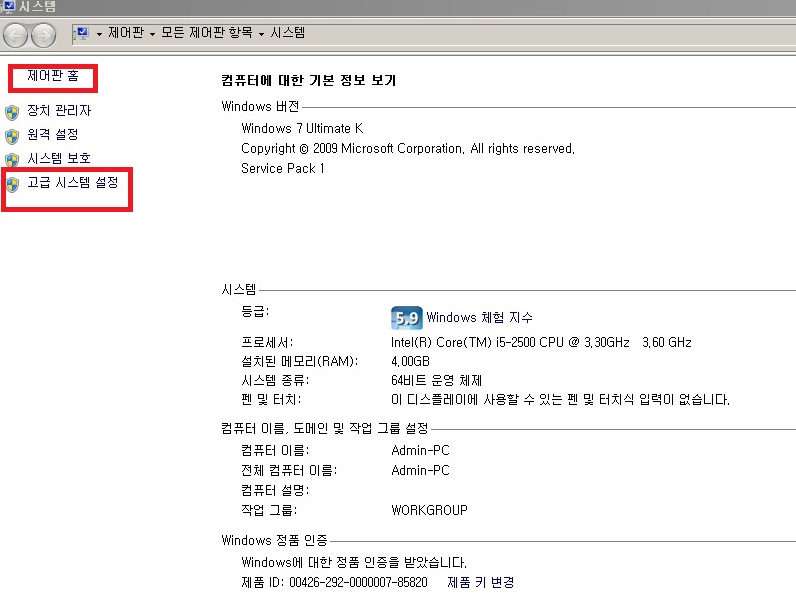Select the 제어판 breadcrumb segment

click(x=126, y=33)
